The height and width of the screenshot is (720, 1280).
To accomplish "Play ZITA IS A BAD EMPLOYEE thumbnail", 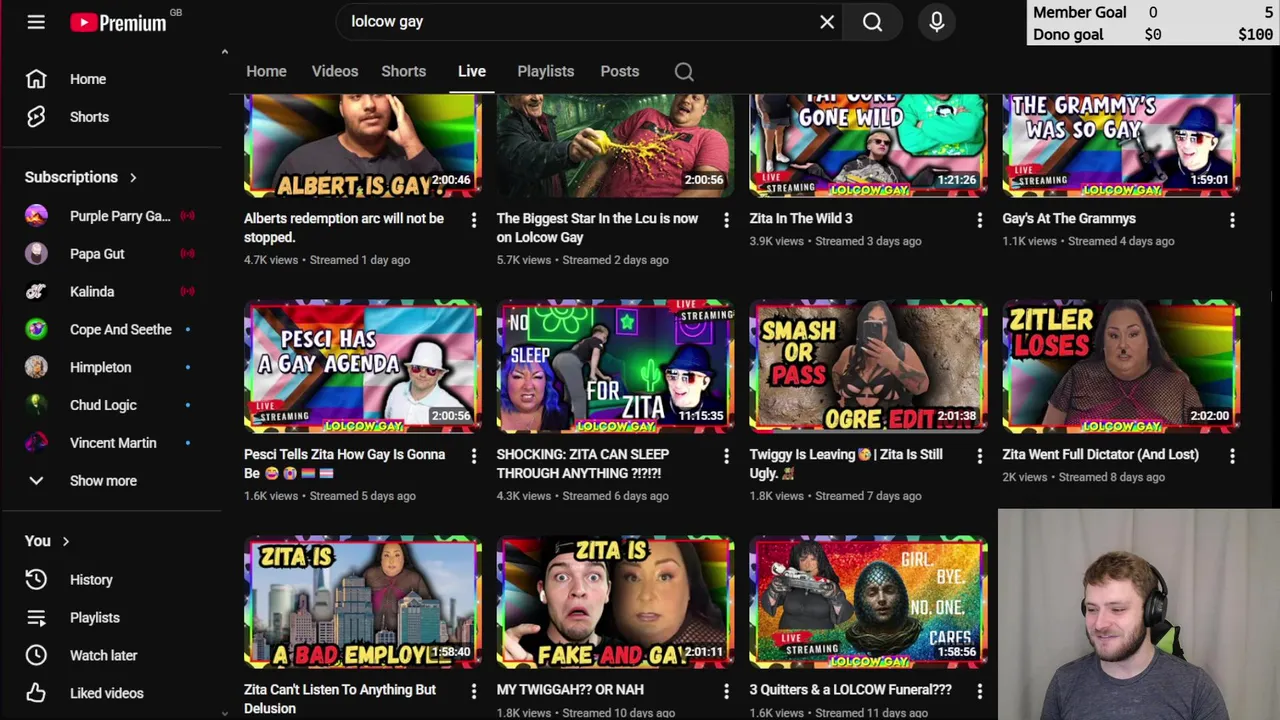I will click(x=363, y=603).
